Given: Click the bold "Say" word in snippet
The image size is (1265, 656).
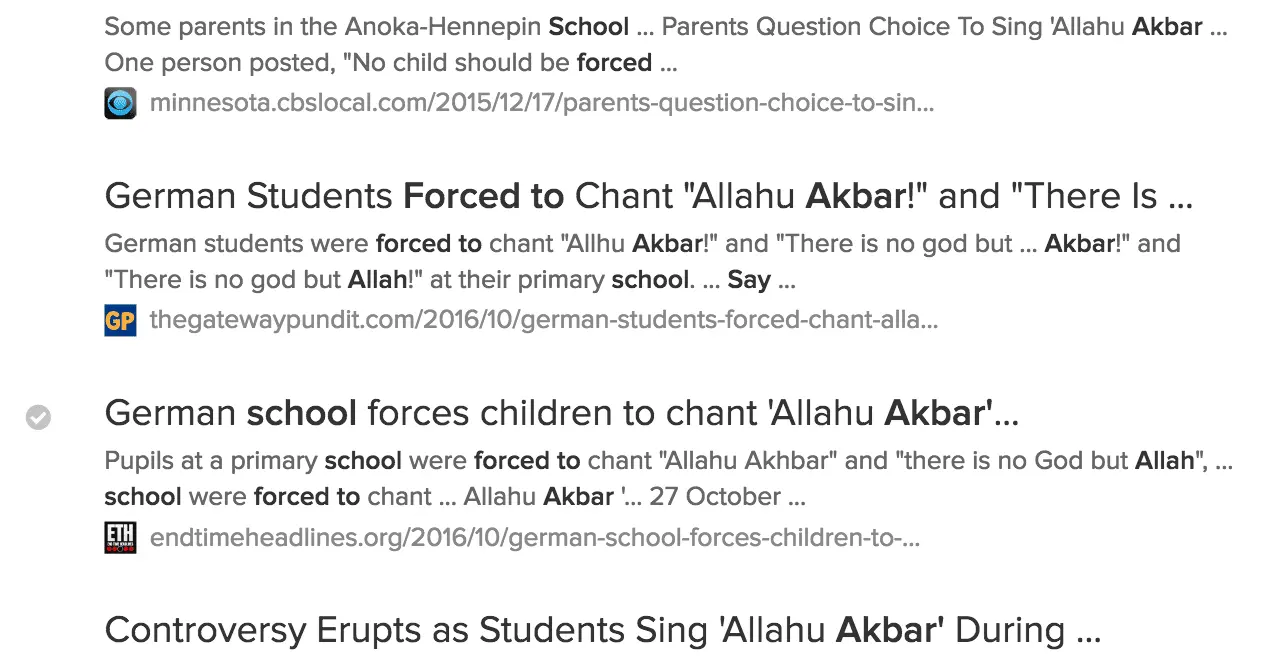Looking at the screenshot, I should click(x=749, y=280).
